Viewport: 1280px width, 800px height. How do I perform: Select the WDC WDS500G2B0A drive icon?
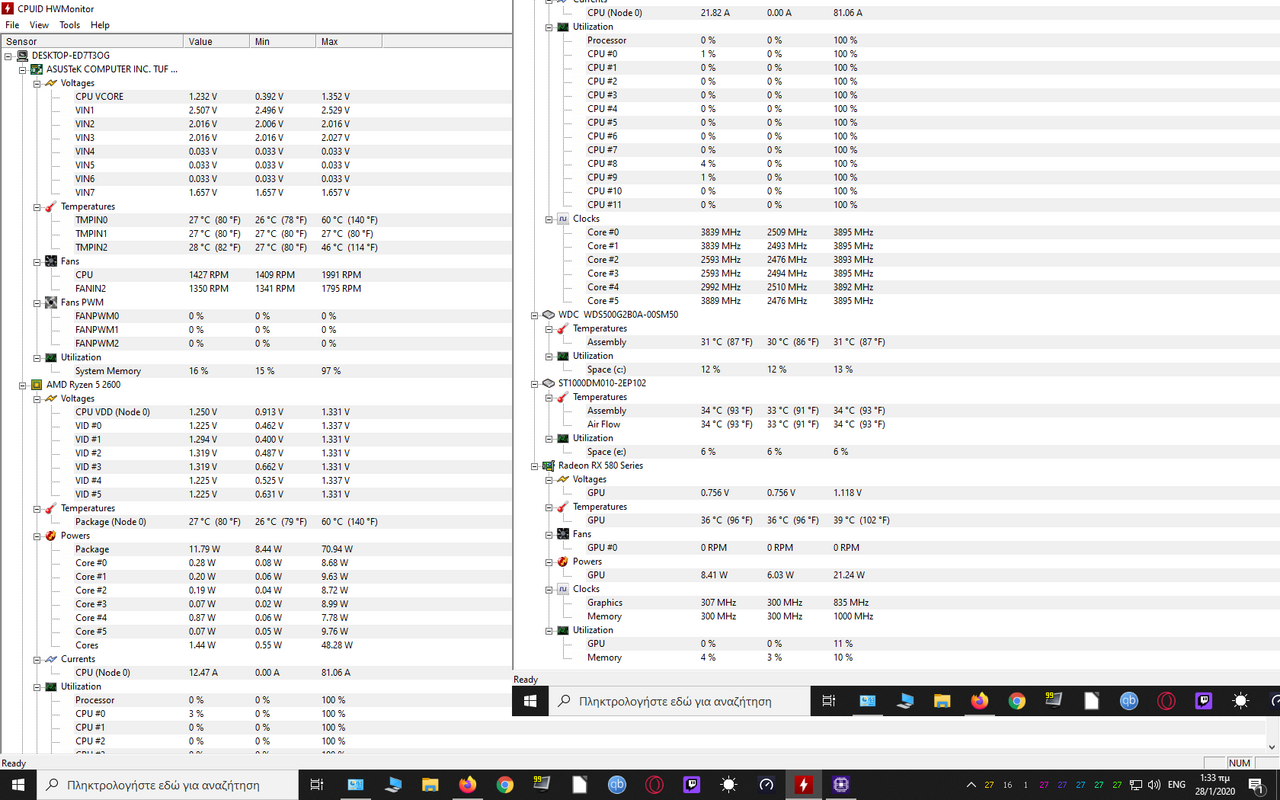548,315
